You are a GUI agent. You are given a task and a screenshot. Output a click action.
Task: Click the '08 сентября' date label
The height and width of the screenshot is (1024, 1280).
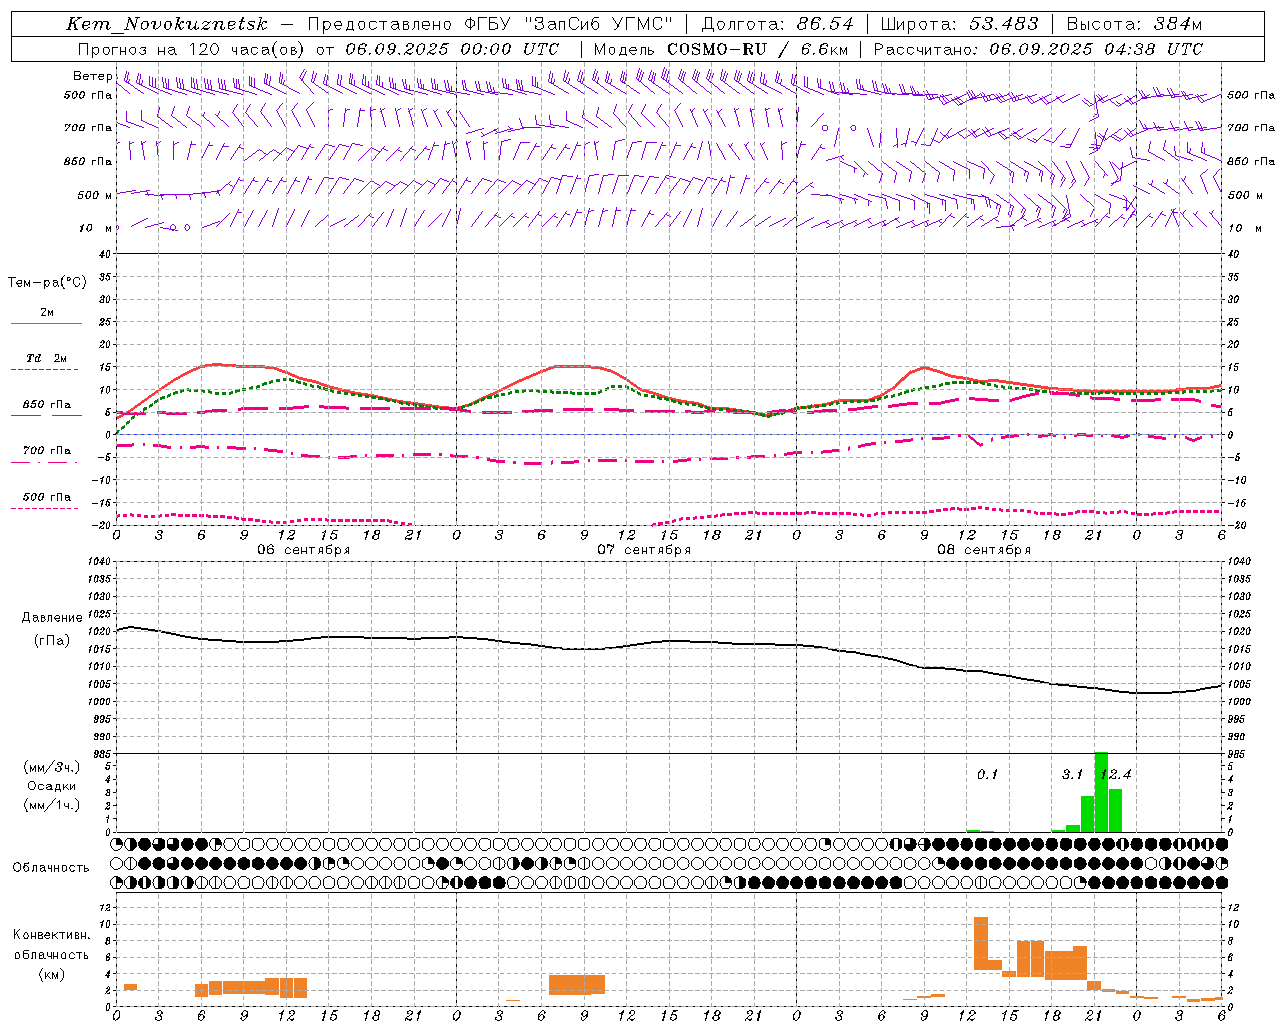[984, 550]
